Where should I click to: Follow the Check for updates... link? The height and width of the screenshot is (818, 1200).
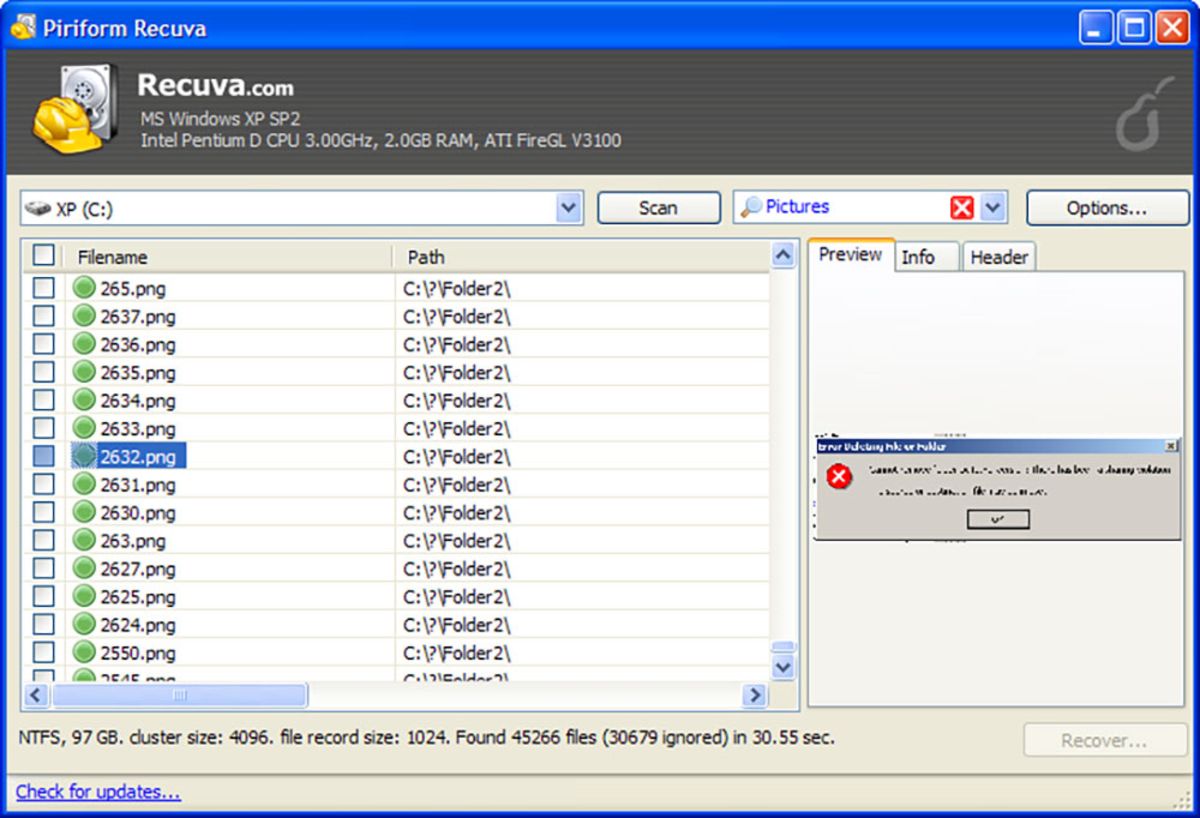[x=98, y=791]
